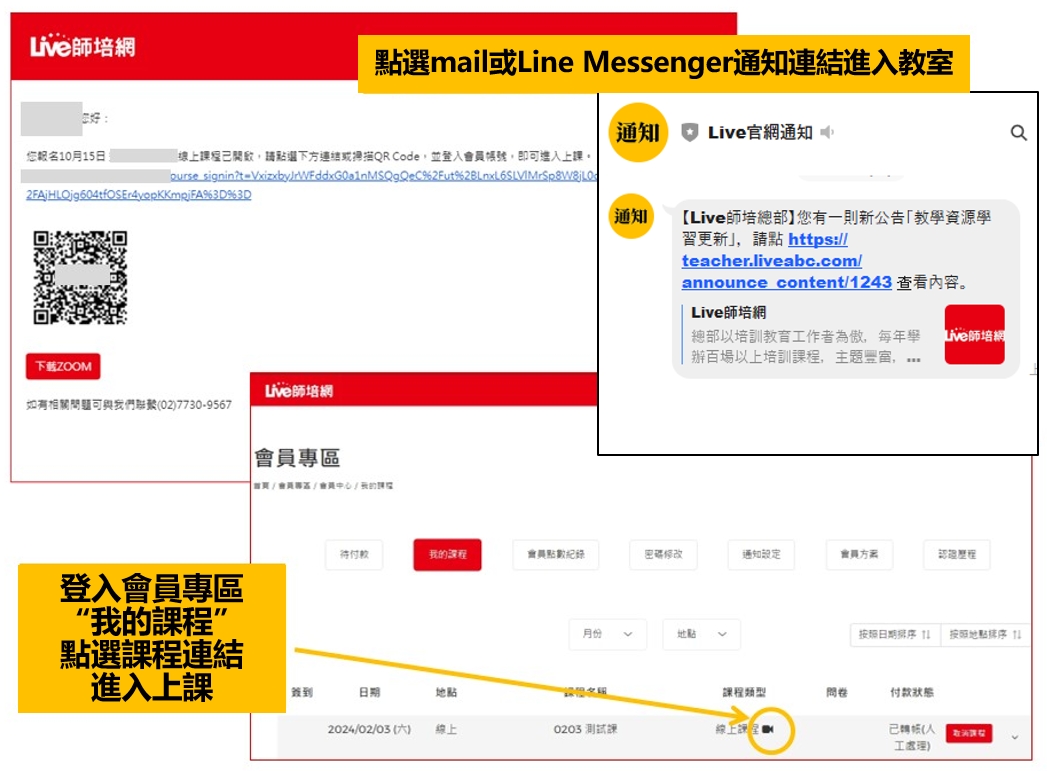The width and height of the screenshot is (1047, 771).
Task: Open search in the Line chat window
Action: (1018, 133)
